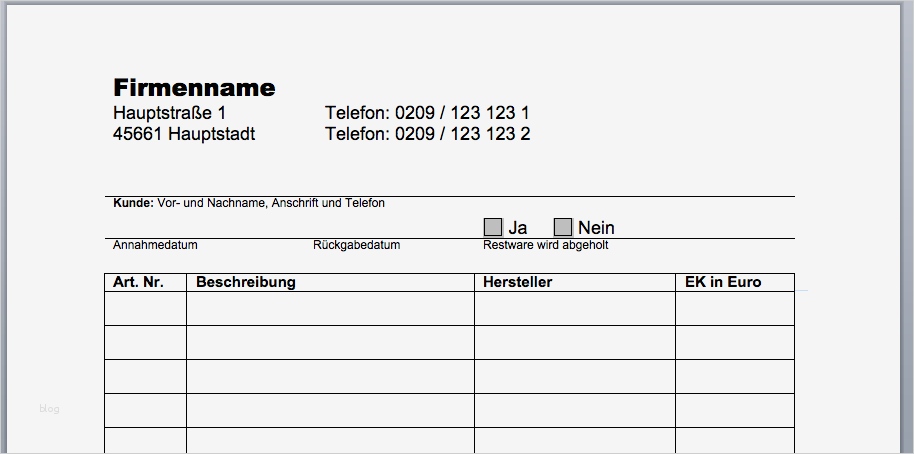Viewport: 914px width, 454px height.
Task: Click the EK in Euro column header
Action: (723, 282)
